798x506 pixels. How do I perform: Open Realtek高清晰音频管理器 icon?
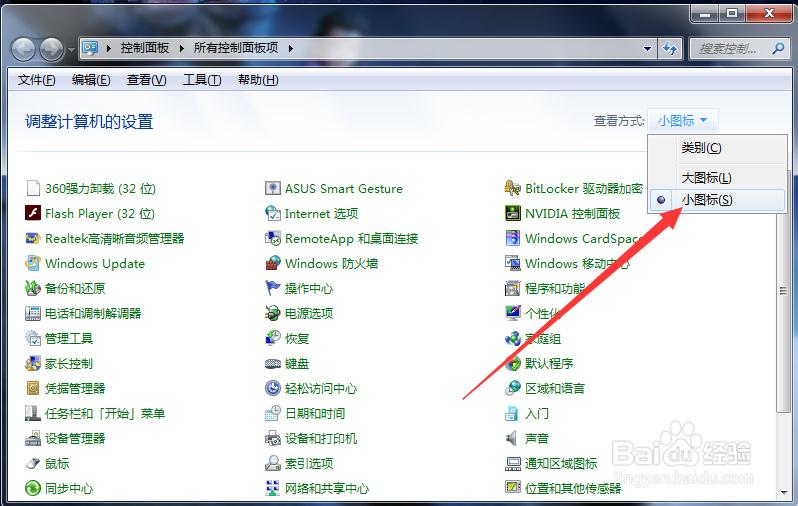(x=33, y=238)
